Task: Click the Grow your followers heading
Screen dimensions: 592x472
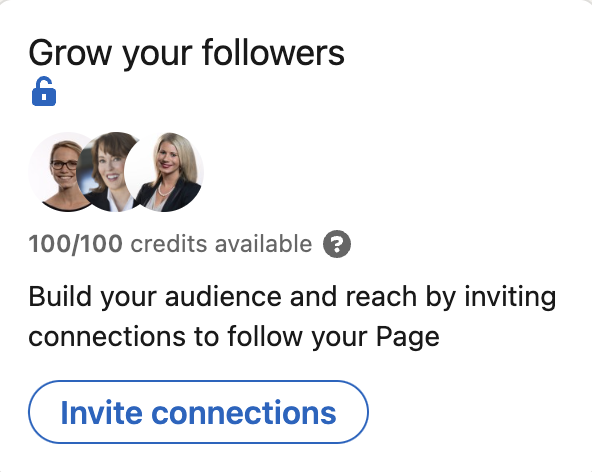Action: click(x=187, y=53)
